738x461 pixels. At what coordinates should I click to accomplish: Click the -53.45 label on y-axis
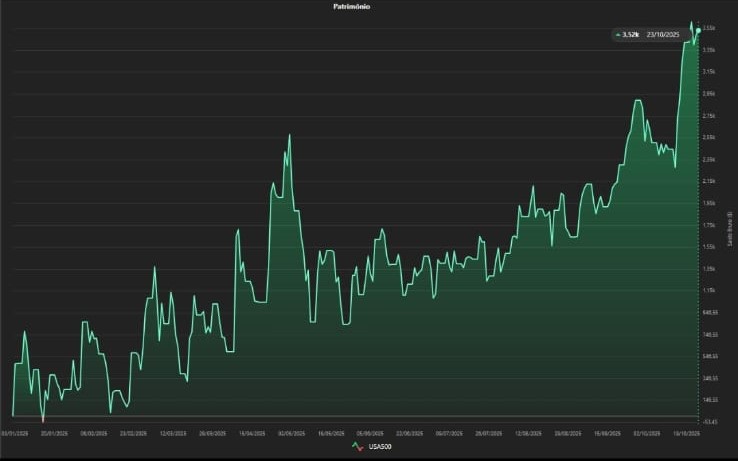(709, 422)
